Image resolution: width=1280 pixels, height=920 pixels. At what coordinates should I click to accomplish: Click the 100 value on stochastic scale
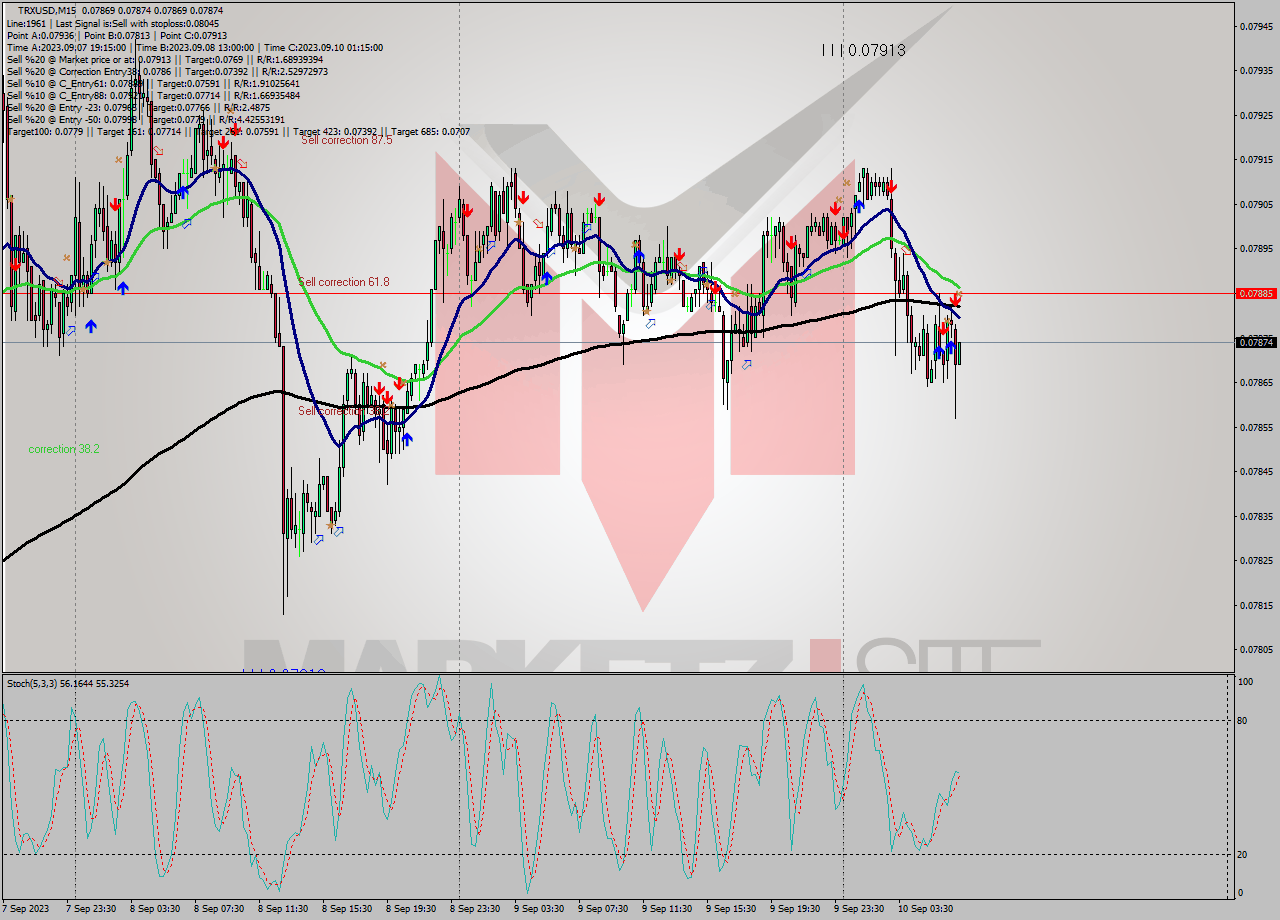1246,682
